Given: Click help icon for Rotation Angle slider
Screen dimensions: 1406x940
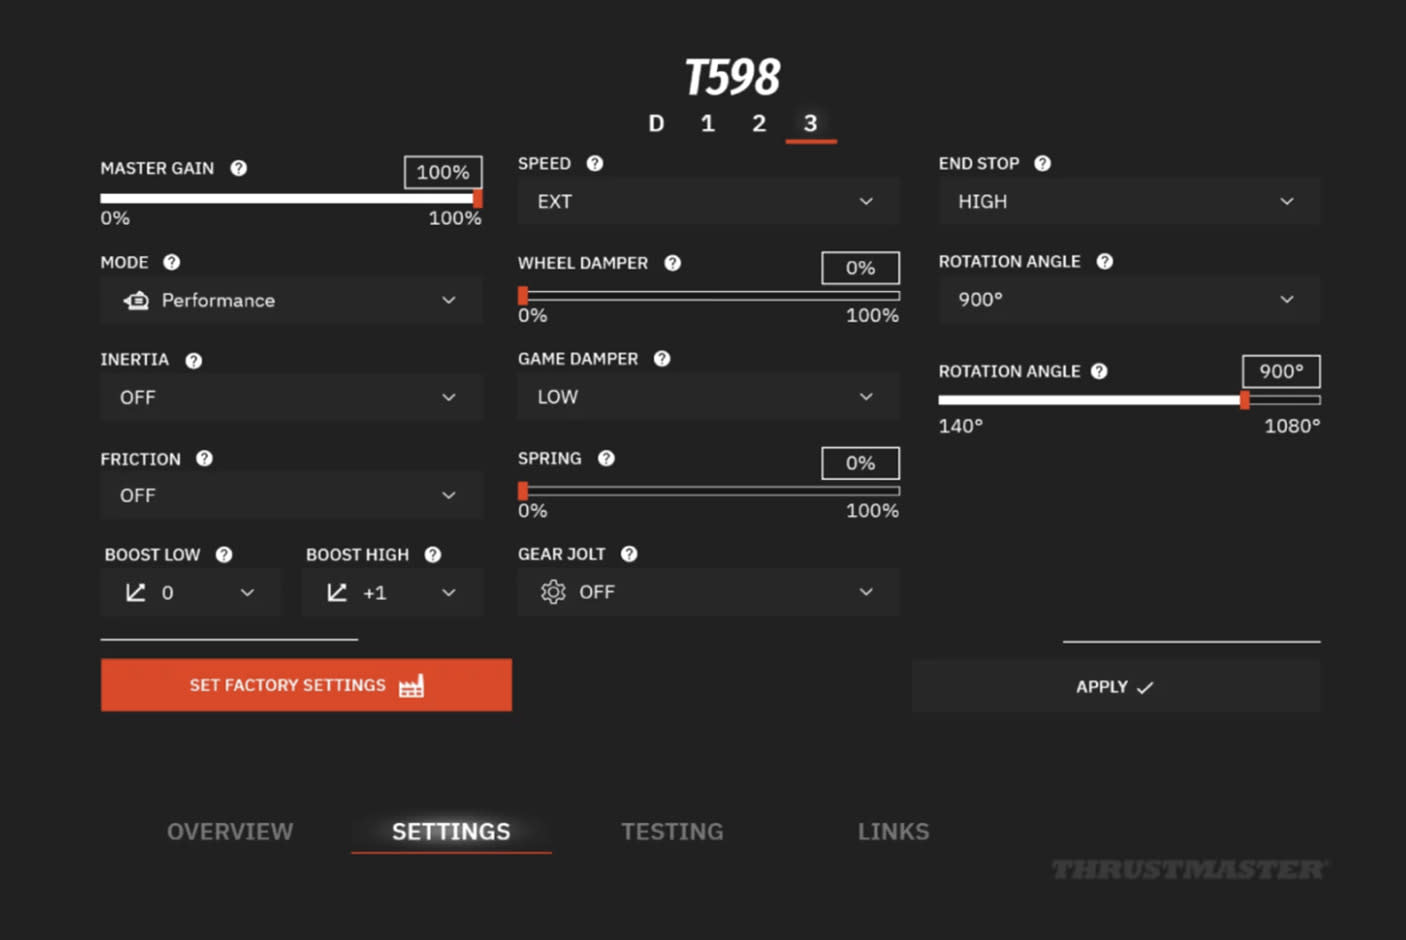Looking at the screenshot, I should [x=1099, y=371].
